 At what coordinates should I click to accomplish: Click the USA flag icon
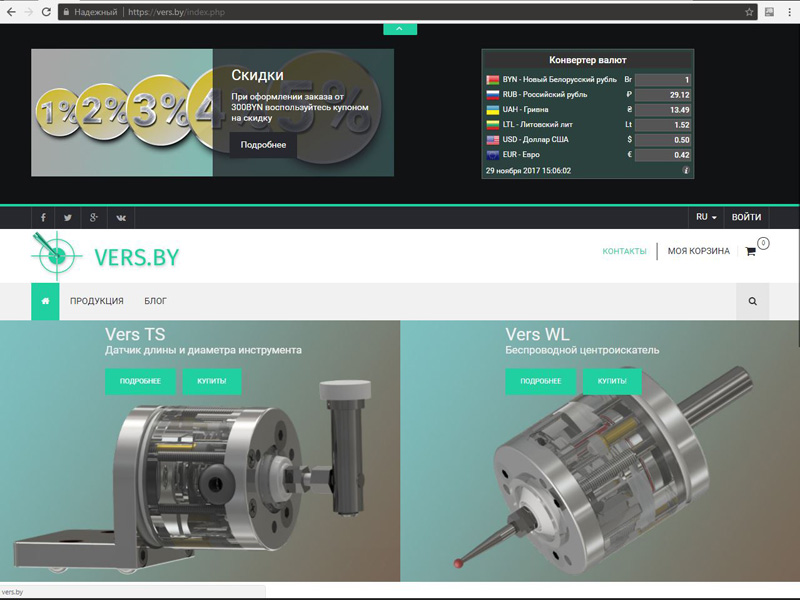click(492, 140)
